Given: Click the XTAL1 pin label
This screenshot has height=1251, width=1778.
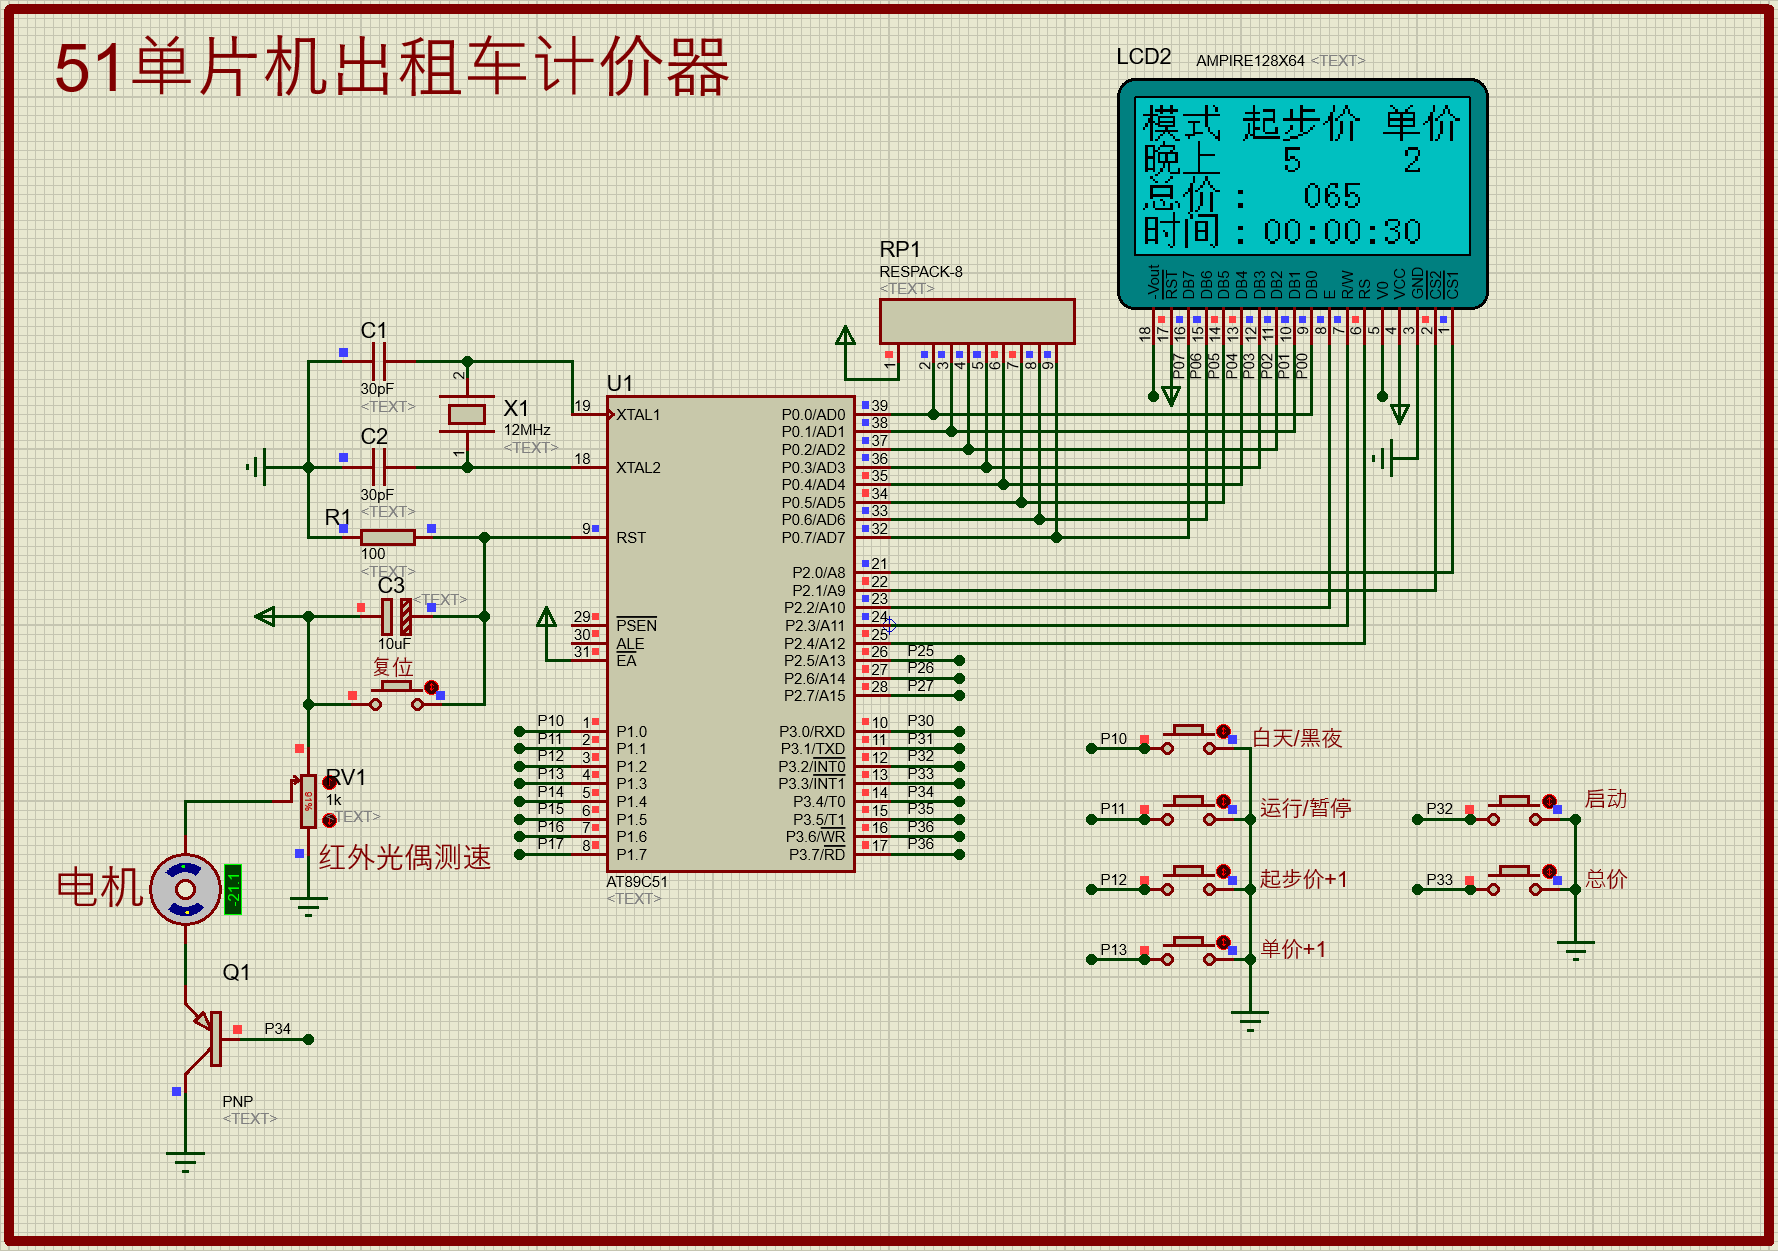Looking at the screenshot, I should (638, 414).
